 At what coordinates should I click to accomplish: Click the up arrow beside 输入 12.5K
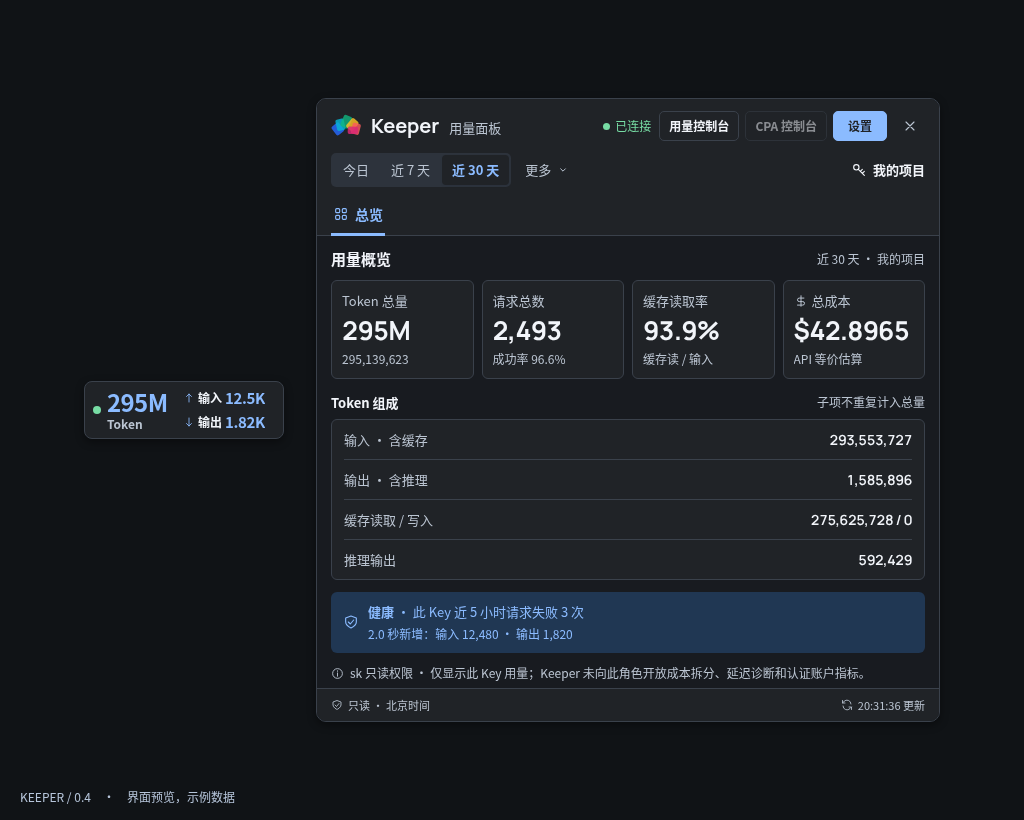189,398
